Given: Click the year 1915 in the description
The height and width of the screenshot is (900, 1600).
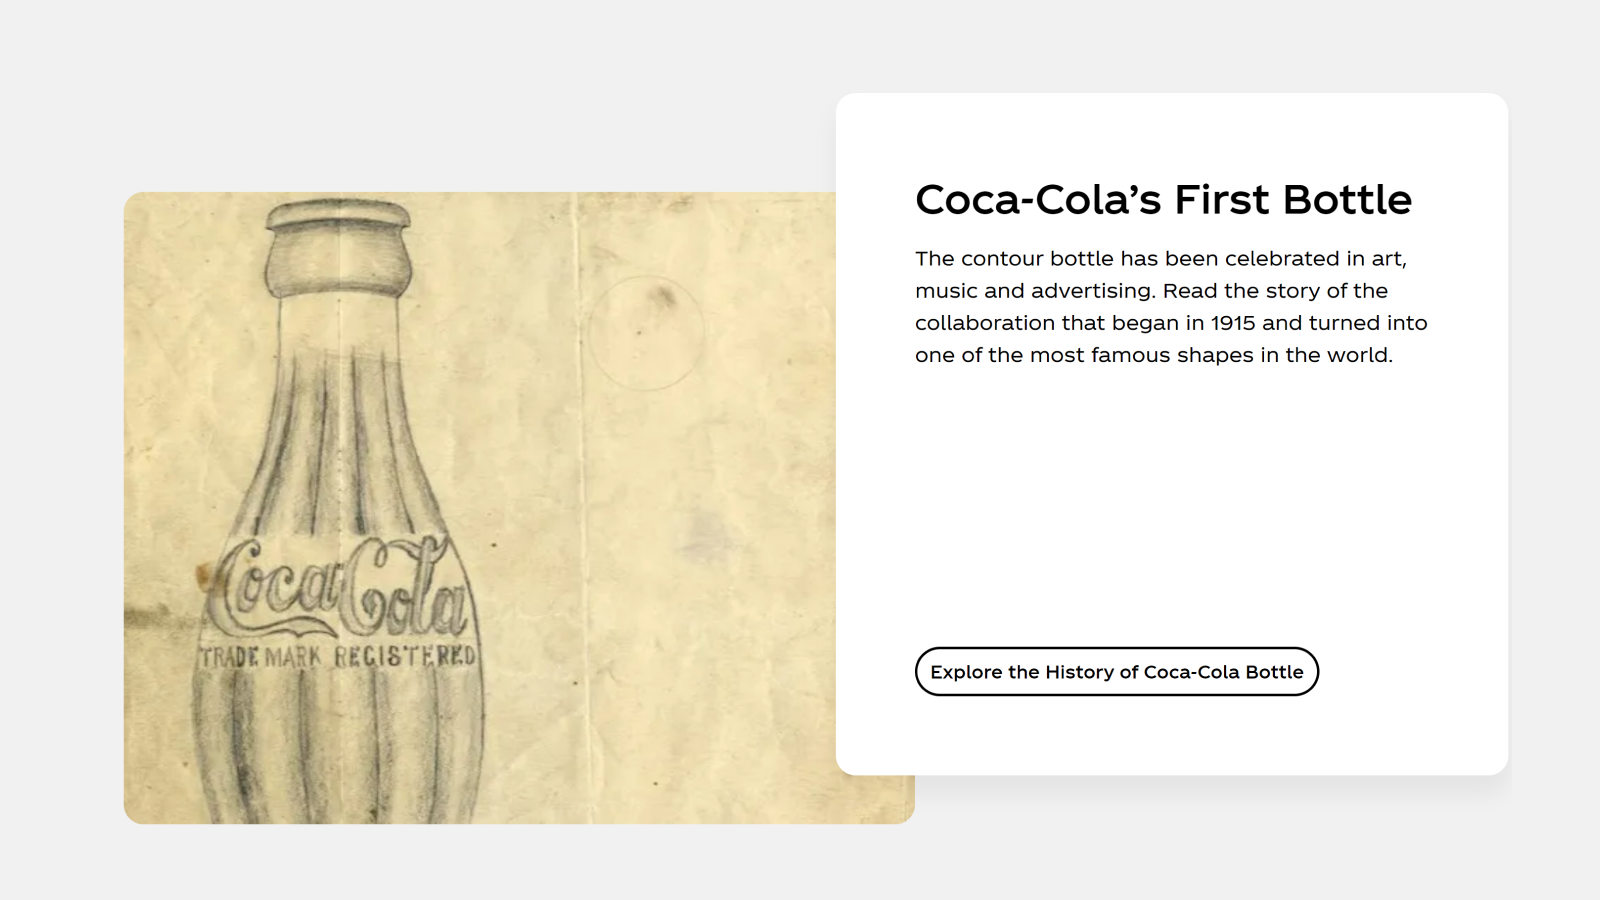Looking at the screenshot, I should [x=1232, y=323].
